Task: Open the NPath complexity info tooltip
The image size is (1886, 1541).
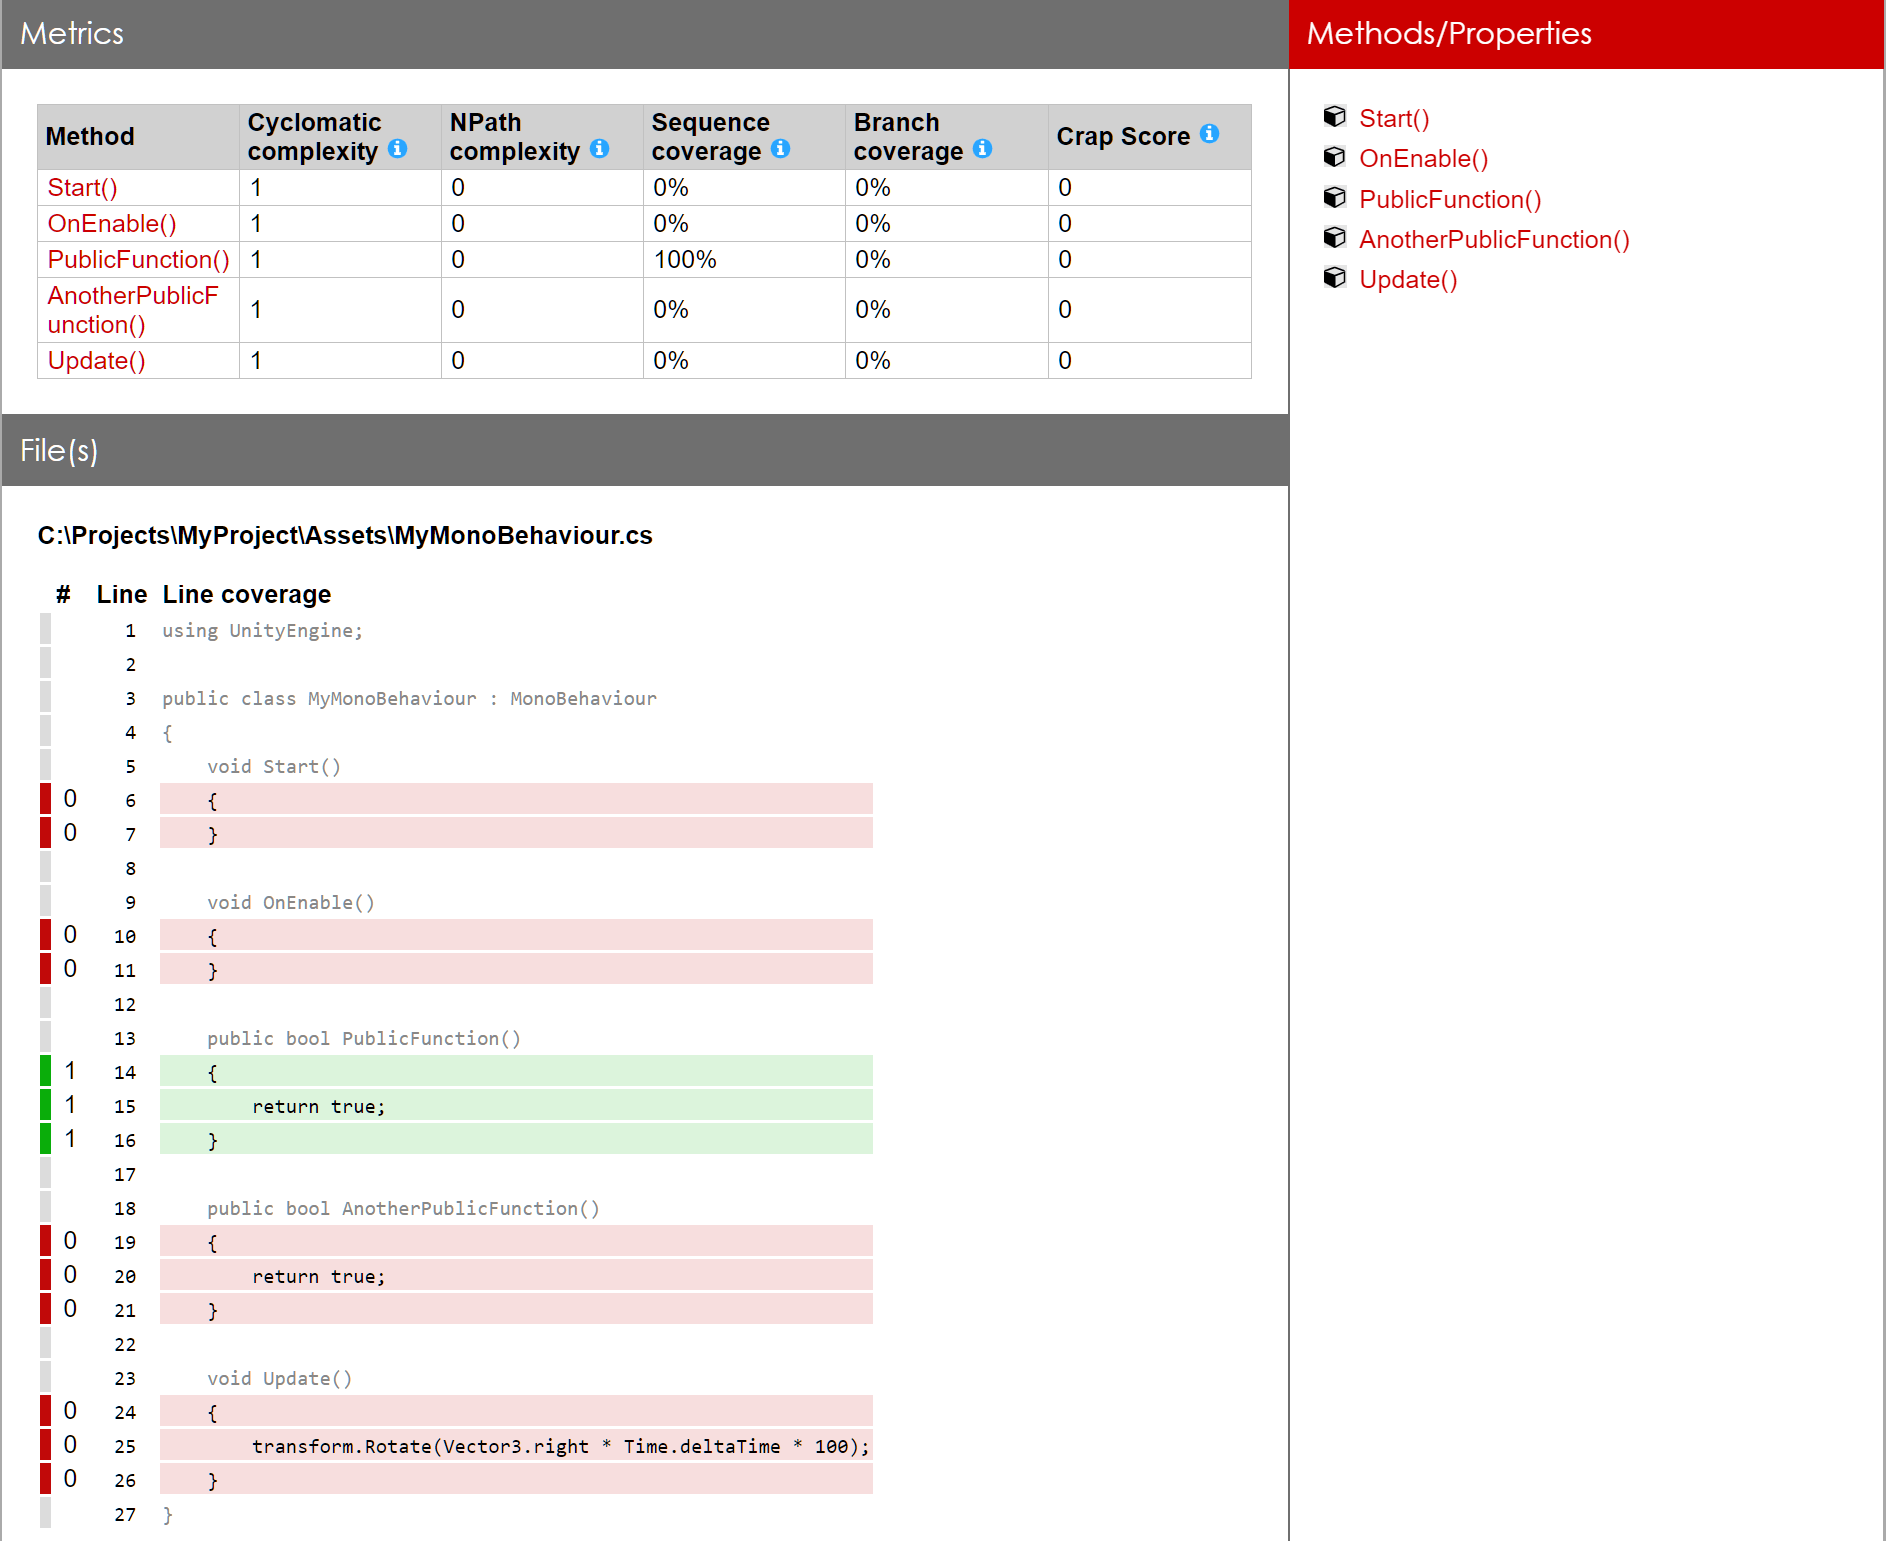Action: click(600, 148)
